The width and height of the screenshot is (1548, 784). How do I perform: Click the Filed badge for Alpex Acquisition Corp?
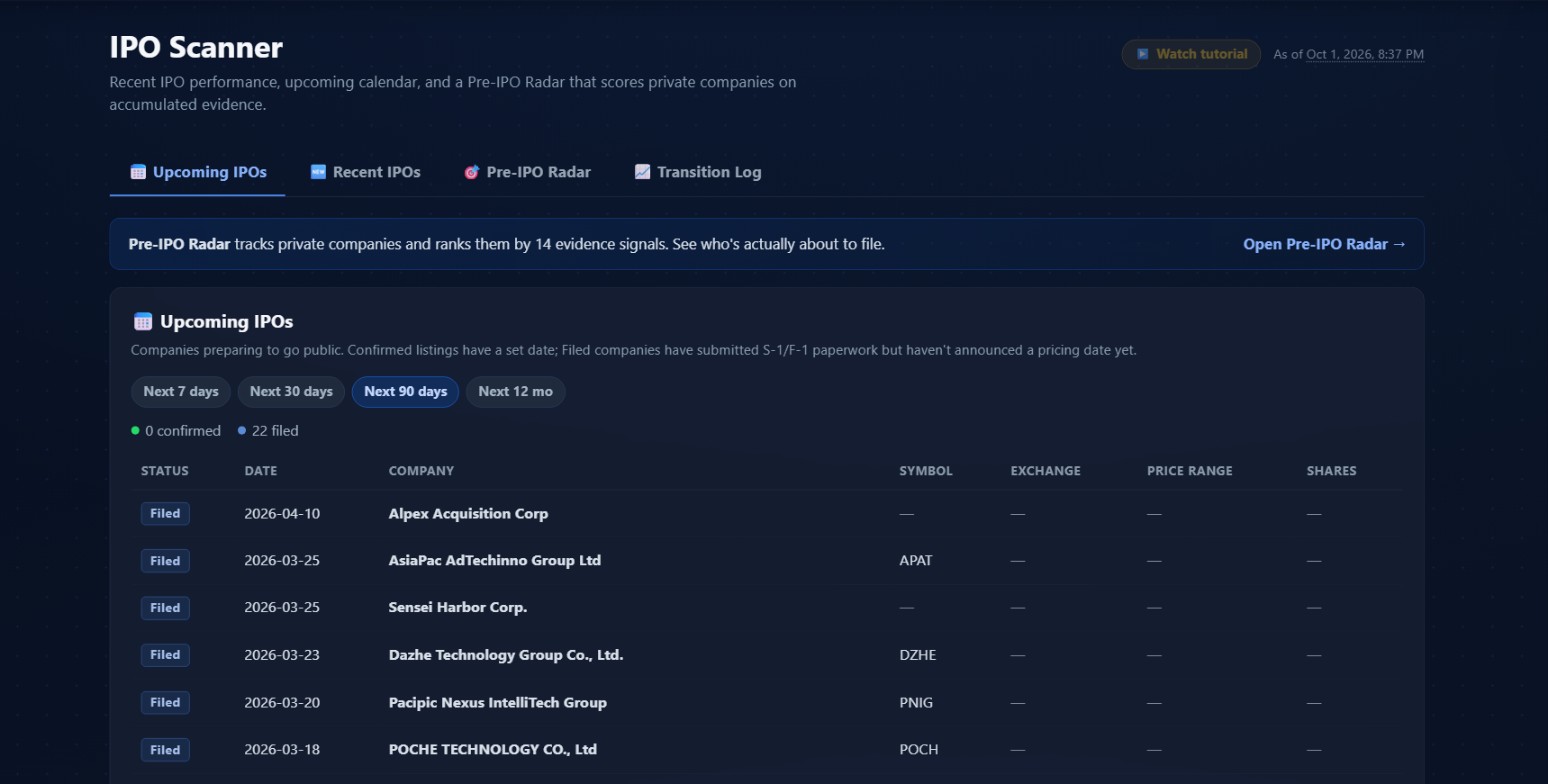[x=165, y=514]
